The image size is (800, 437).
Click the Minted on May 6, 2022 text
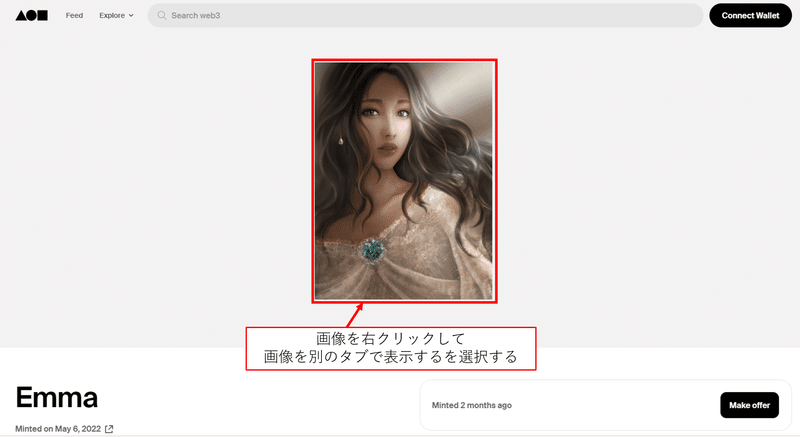(x=58, y=429)
